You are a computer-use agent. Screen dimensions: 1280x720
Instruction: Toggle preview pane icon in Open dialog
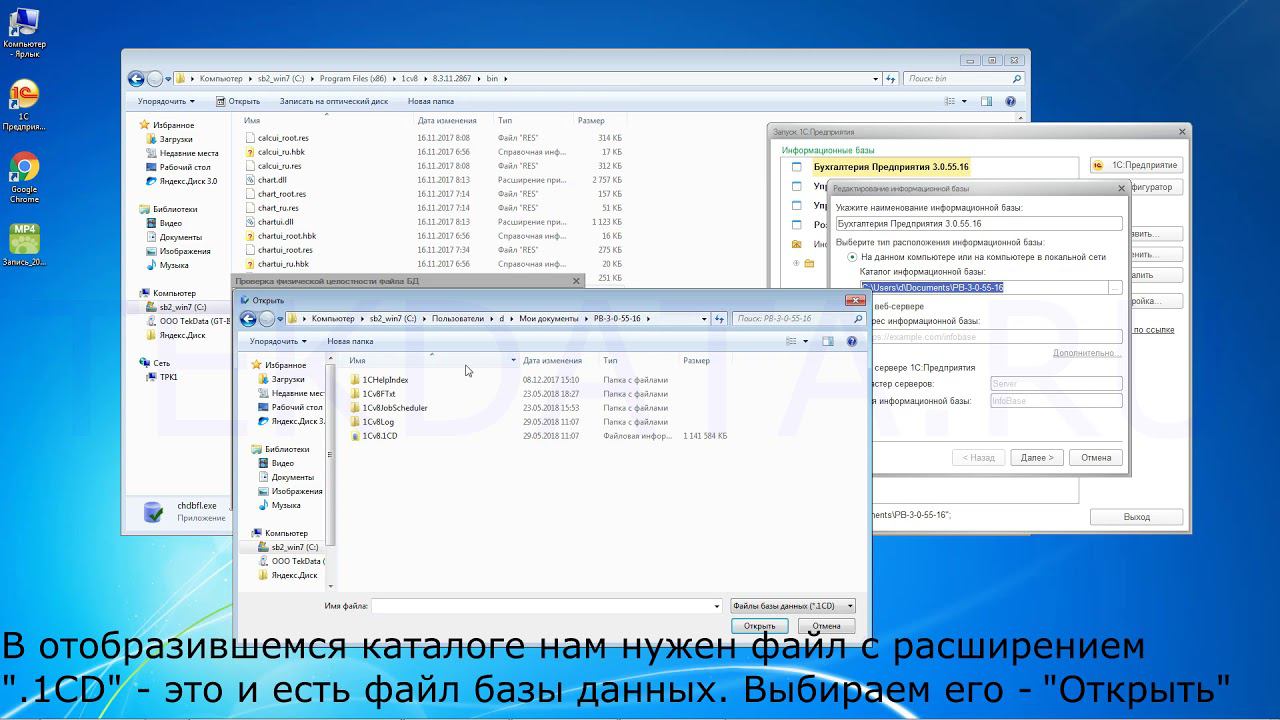827,341
